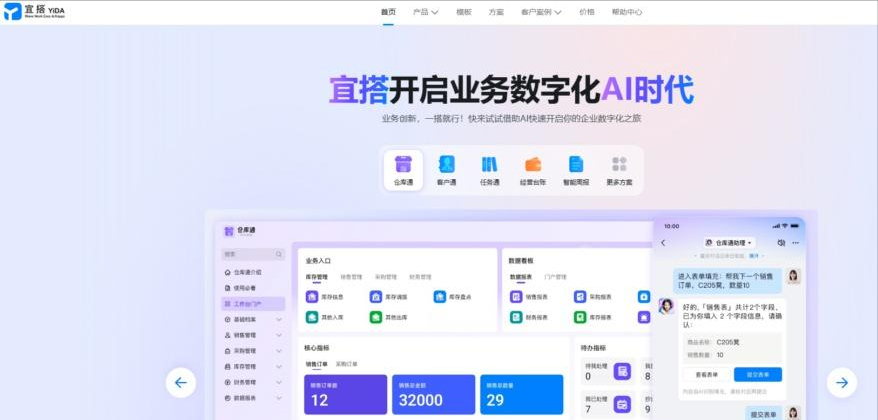Switch to the 销售管理 tab under 业务入口
Screen dimensions: 878x420
(x=351, y=277)
